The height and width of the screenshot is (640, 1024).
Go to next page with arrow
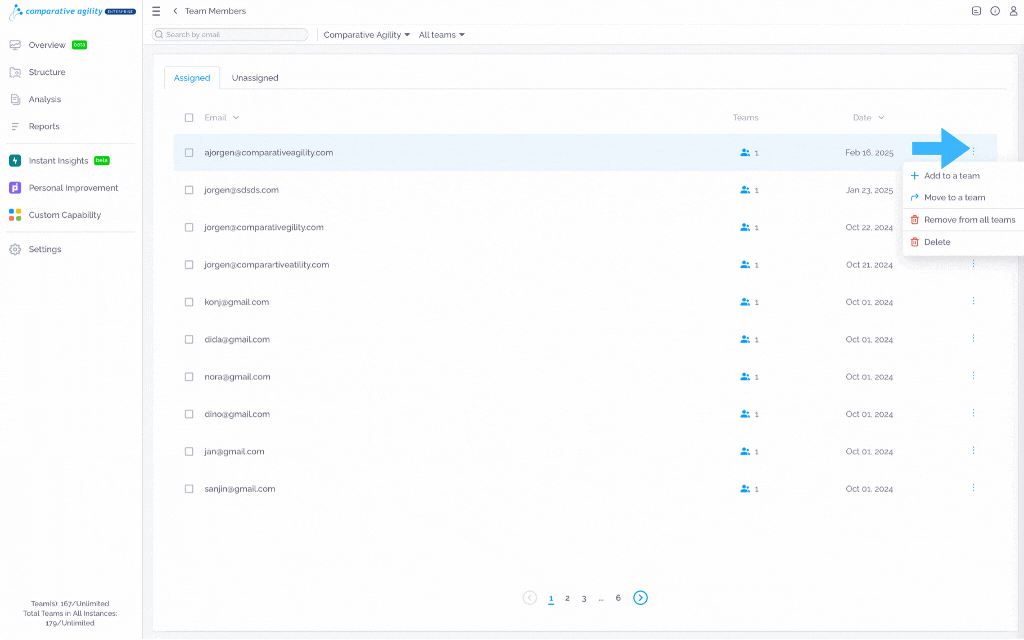[641, 598]
